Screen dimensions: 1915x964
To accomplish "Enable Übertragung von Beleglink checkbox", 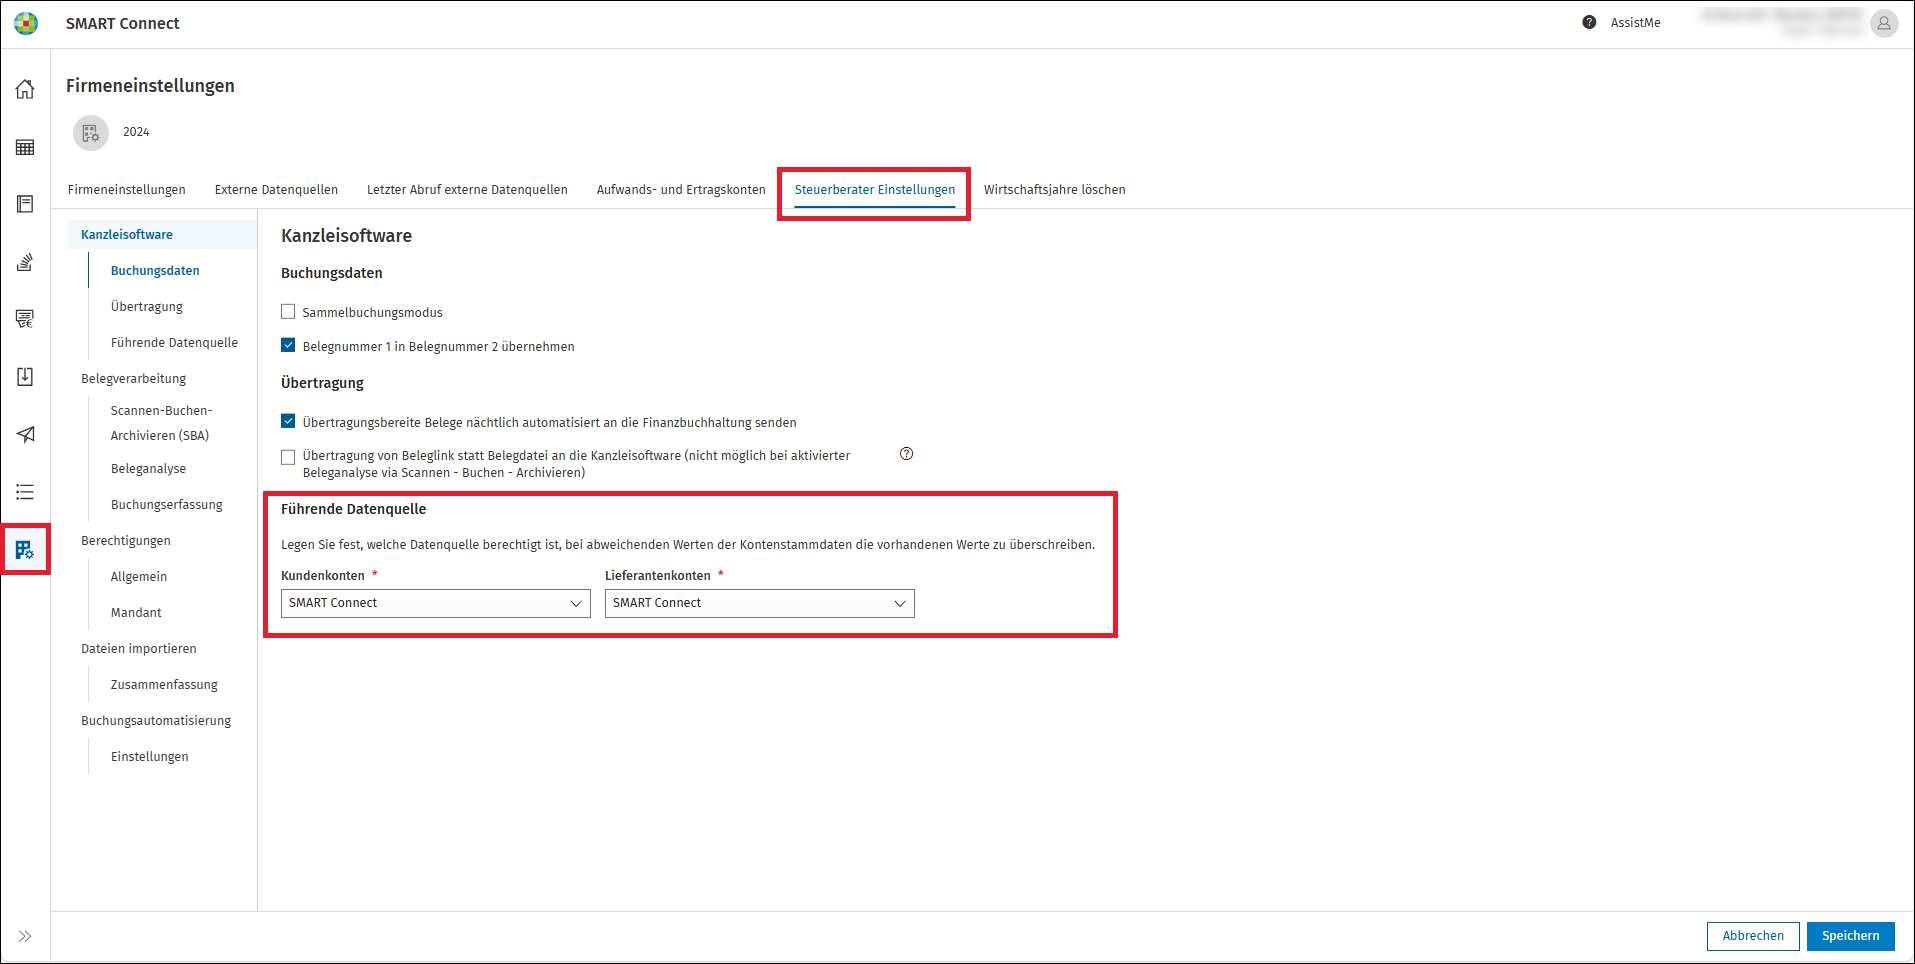I will pos(288,457).
